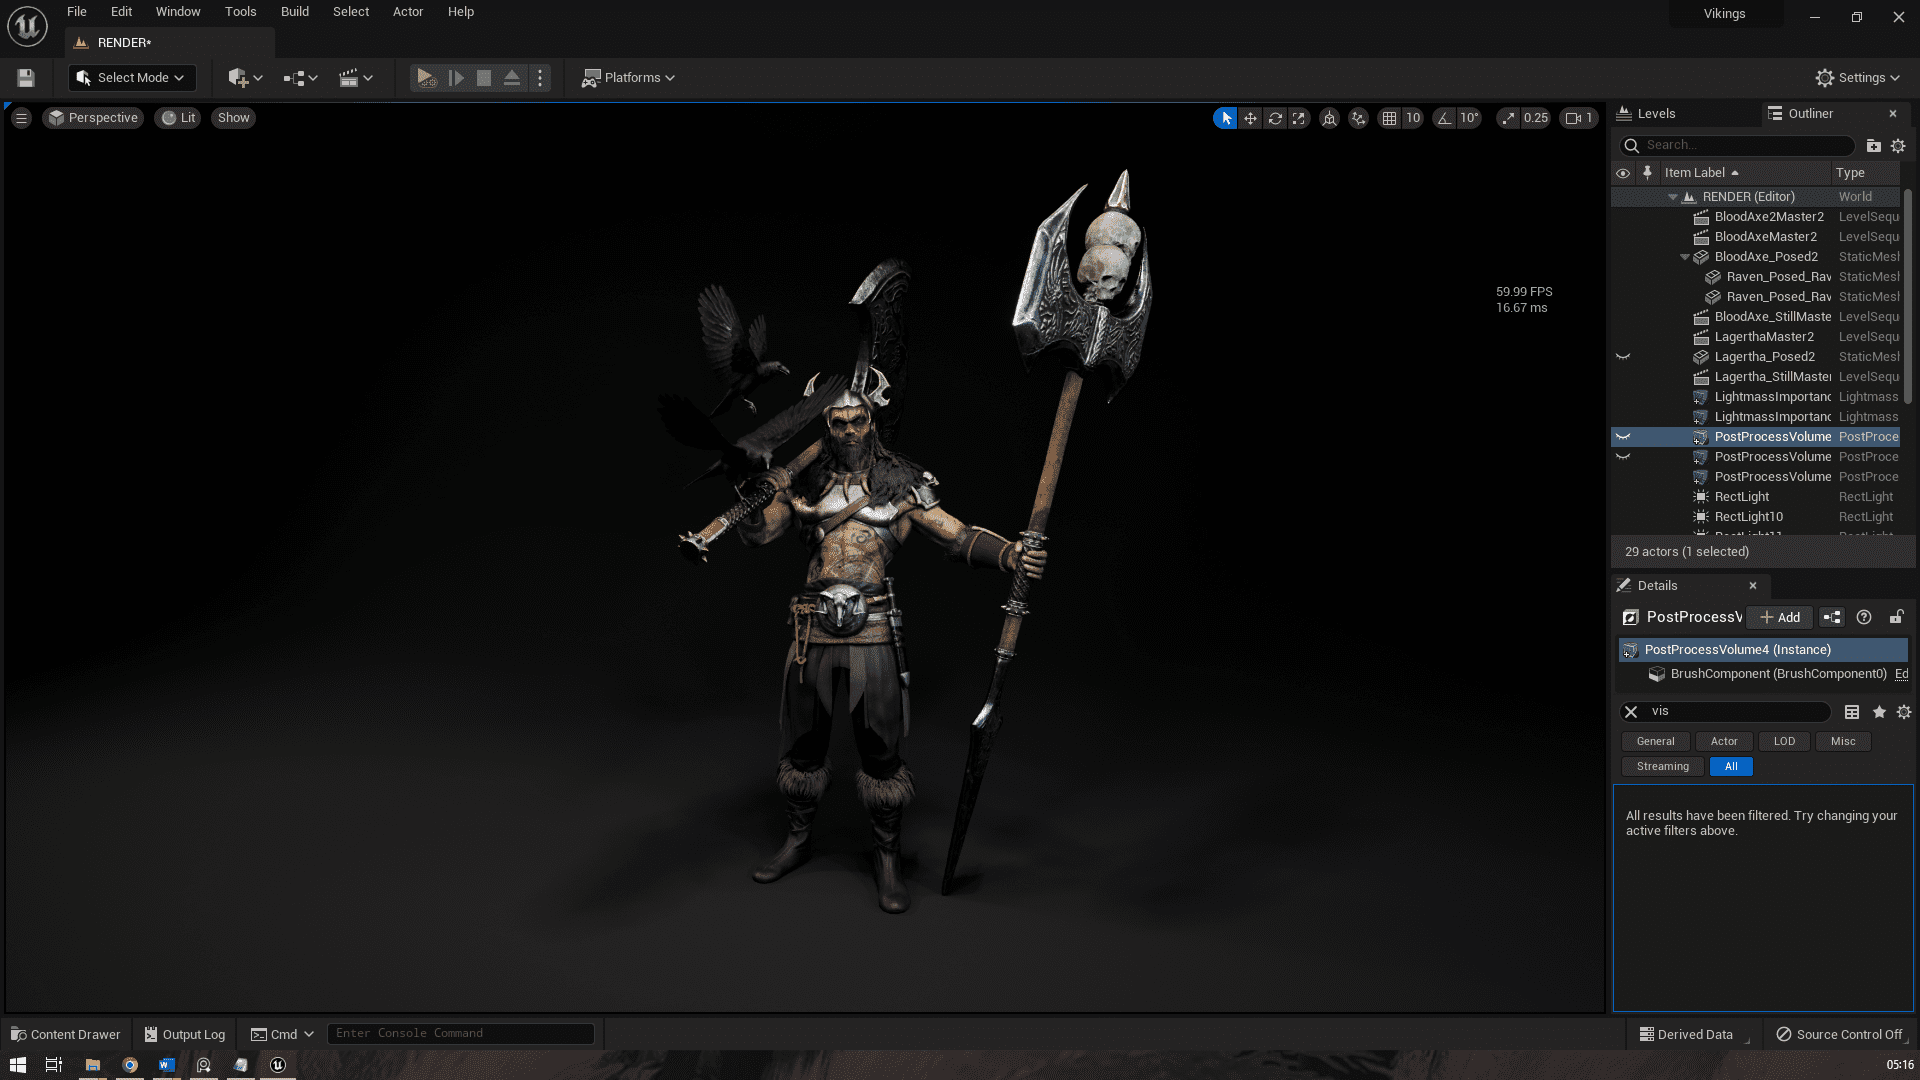This screenshot has width=1920, height=1080.
Task: Activate the scale gizmo tool
Action: (1299, 118)
